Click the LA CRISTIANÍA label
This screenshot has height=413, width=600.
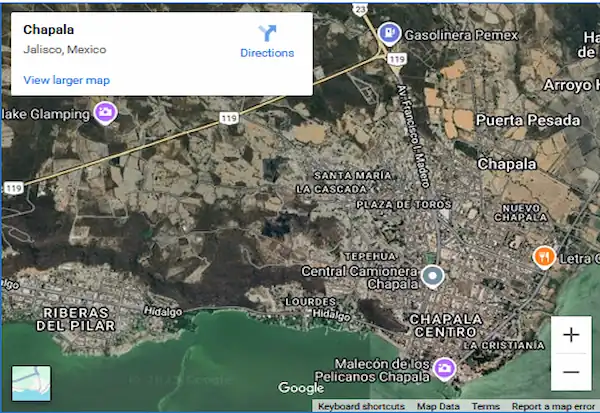(504, 345)
